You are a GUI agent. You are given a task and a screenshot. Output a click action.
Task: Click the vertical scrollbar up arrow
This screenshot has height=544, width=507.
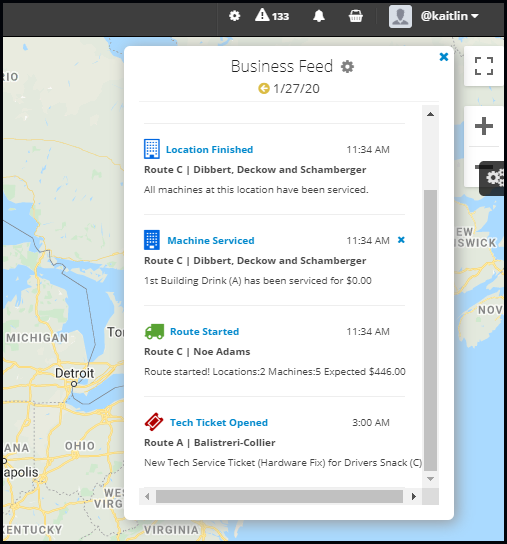(430, 114)
